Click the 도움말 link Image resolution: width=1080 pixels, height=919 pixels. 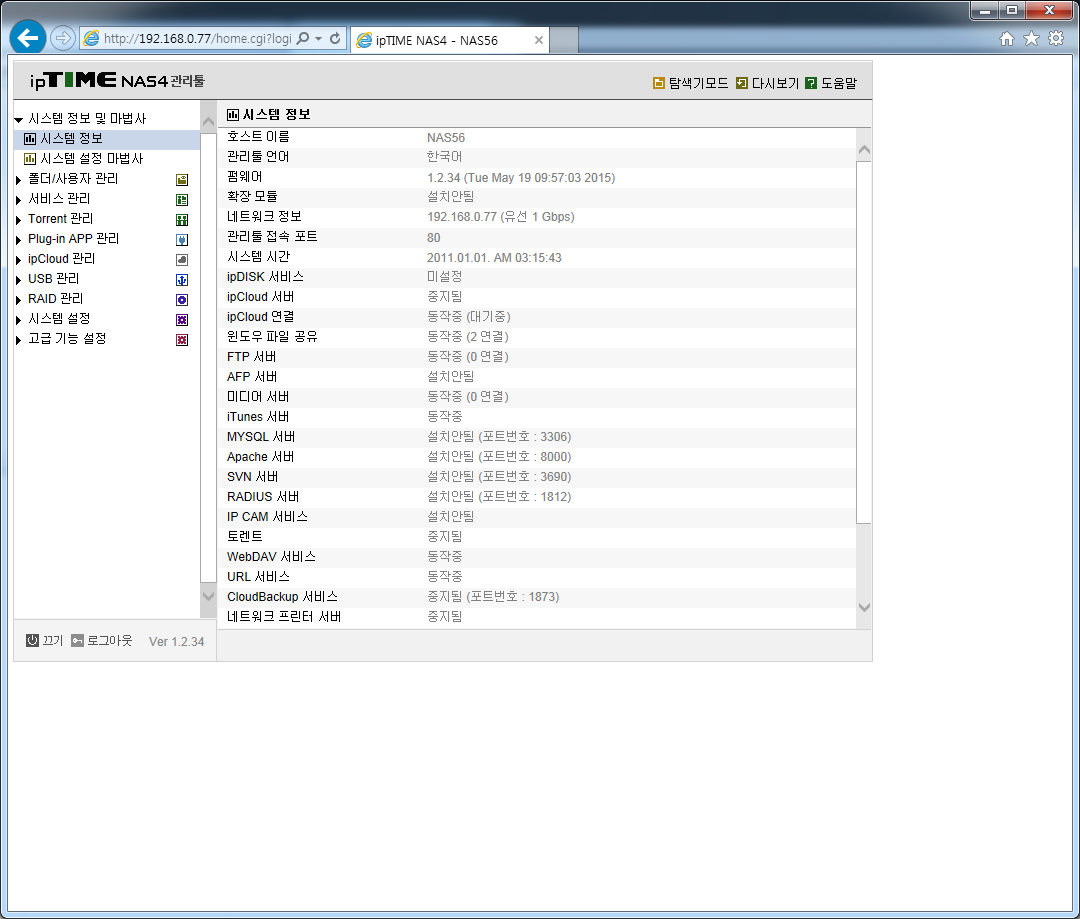point(839,83)
